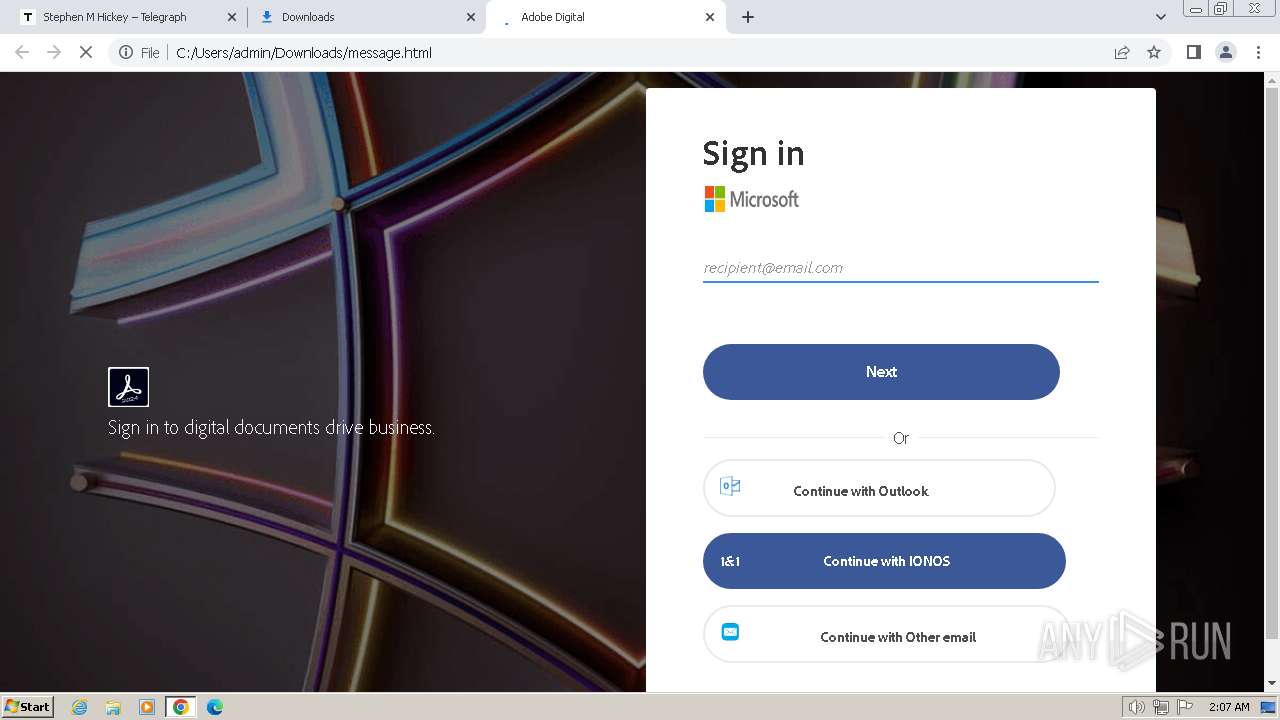Go back with the browser back arrow
This screenshot has width=1280, height=720.
coord(22,52)
